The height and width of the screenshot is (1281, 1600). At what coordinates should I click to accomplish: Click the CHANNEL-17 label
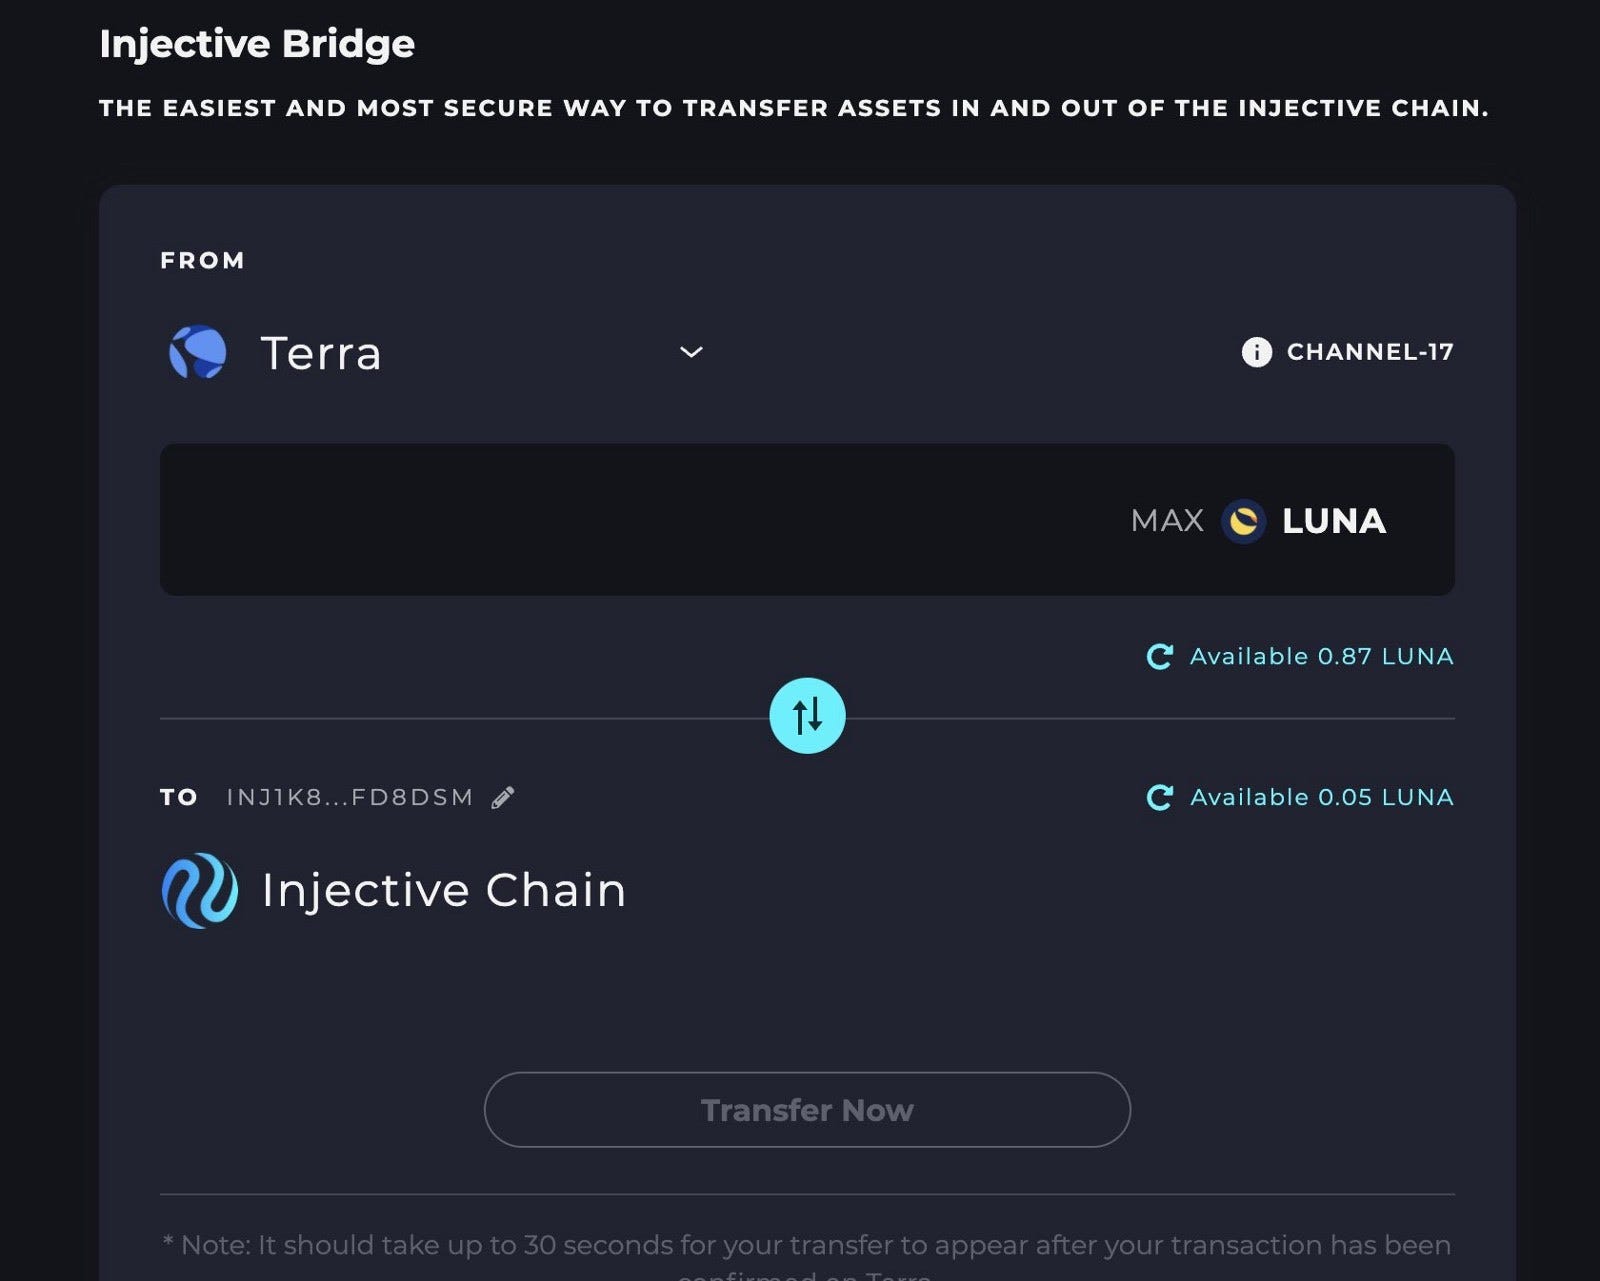click(1370, 352)
